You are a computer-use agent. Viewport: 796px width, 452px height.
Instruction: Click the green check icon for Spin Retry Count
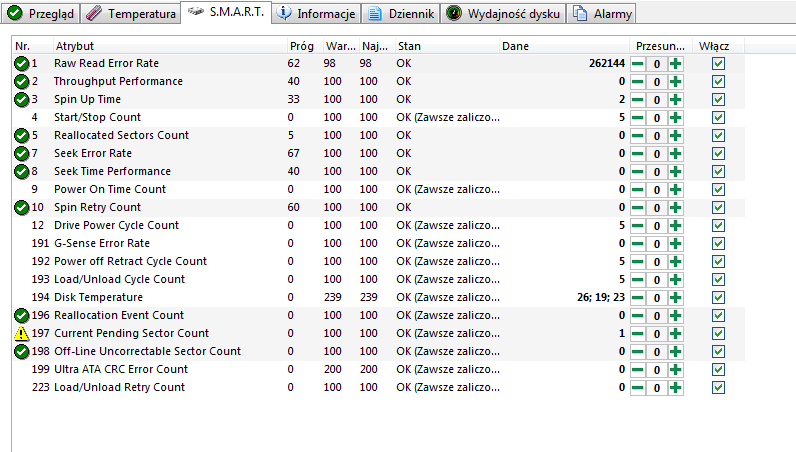pos(21,208)
